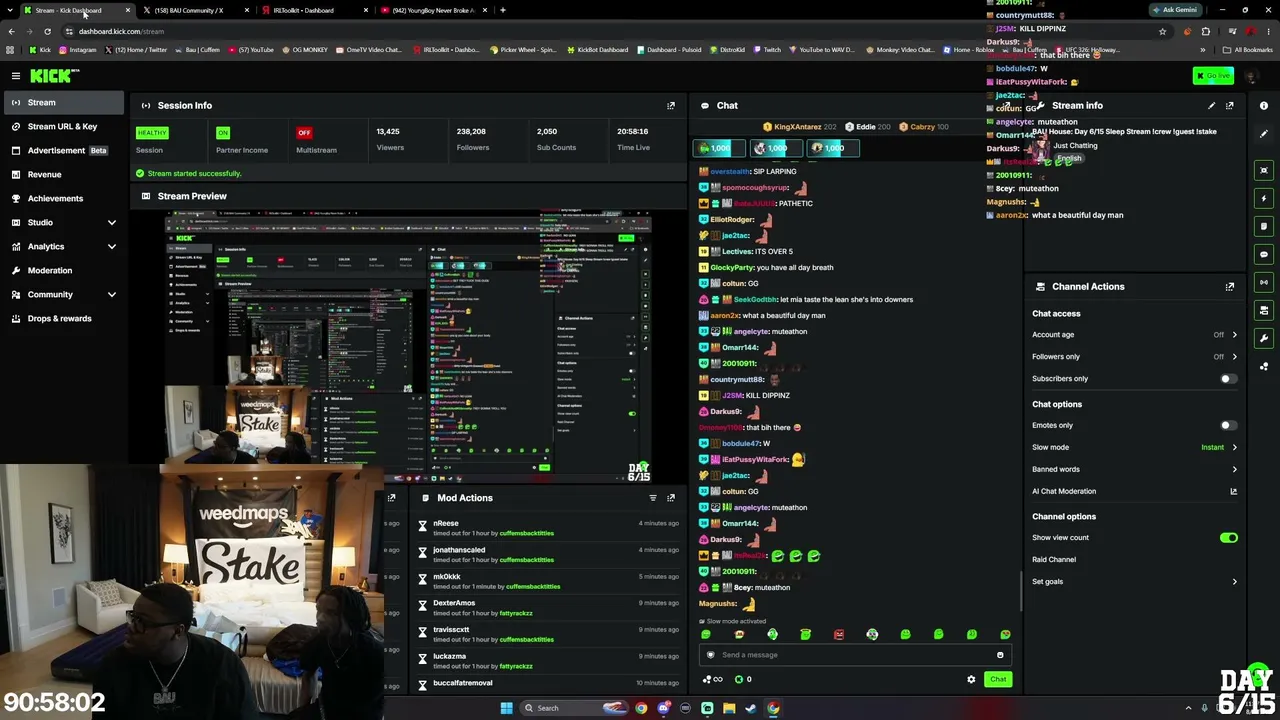Screen dimensions: 1280x720
Task: Toggle Emotes only chat
Action: [x=1228, y=425]
